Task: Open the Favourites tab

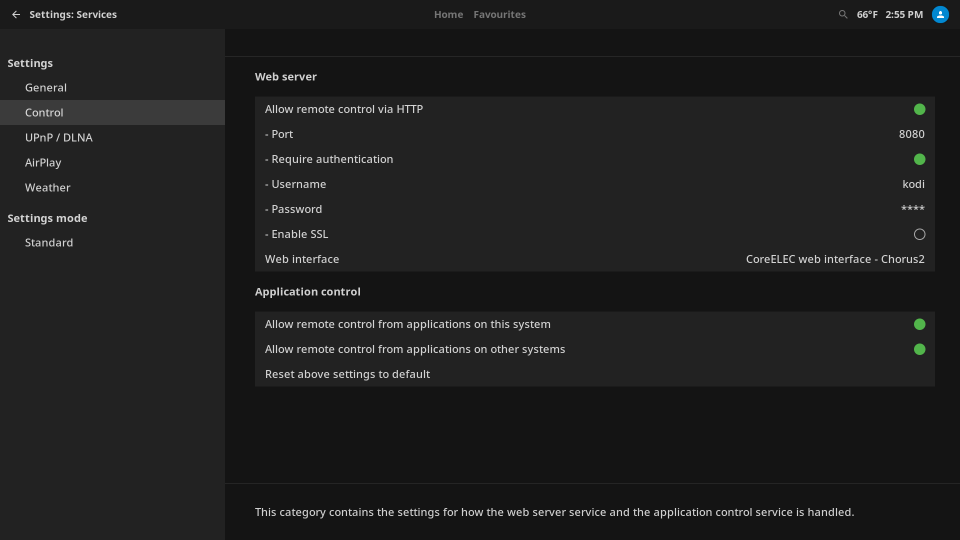Action: click(x=499, y=15)
